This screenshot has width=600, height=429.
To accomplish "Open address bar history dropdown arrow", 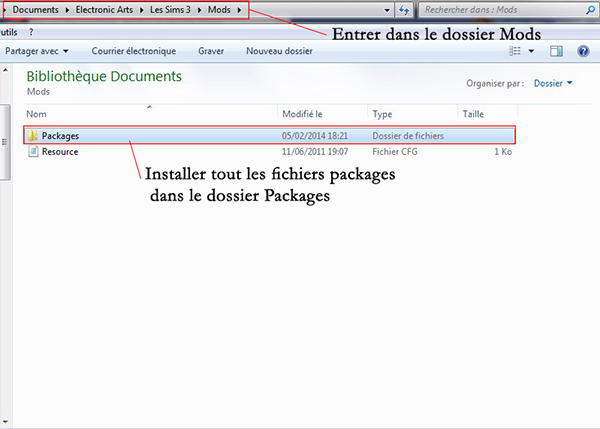I will 386,10.
